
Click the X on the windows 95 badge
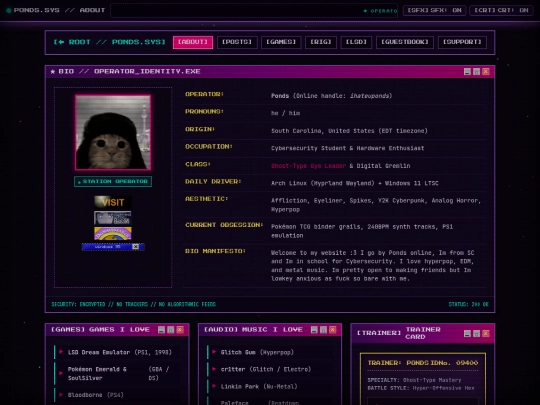coord(136,247)
